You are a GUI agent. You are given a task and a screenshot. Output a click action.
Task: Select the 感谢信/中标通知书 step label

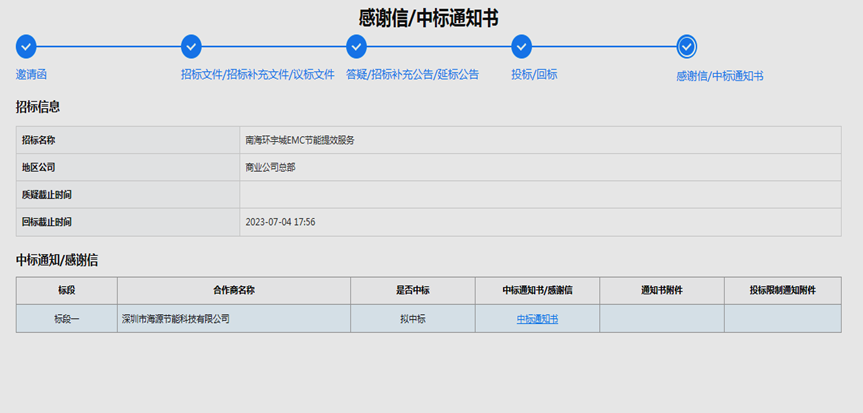719,76
